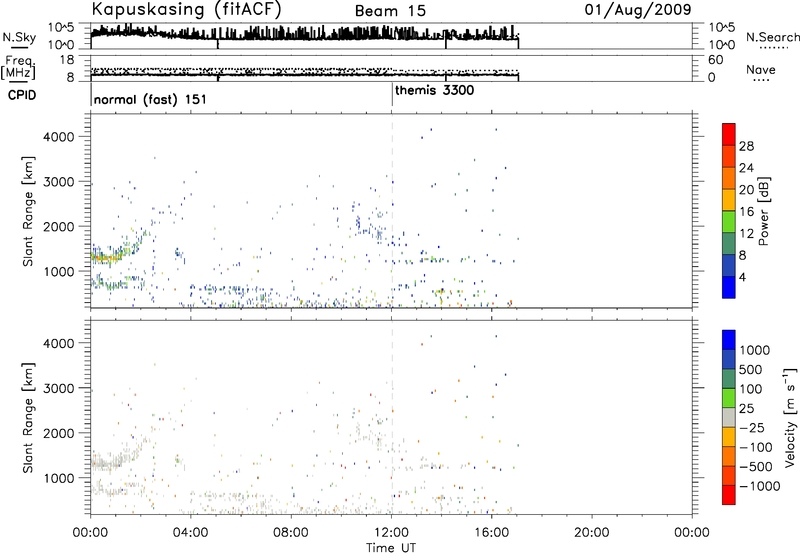Click the red top swatch of Power colorbar
The width and height of the screenshot is (800, 554).
click(x=729, y=134)
